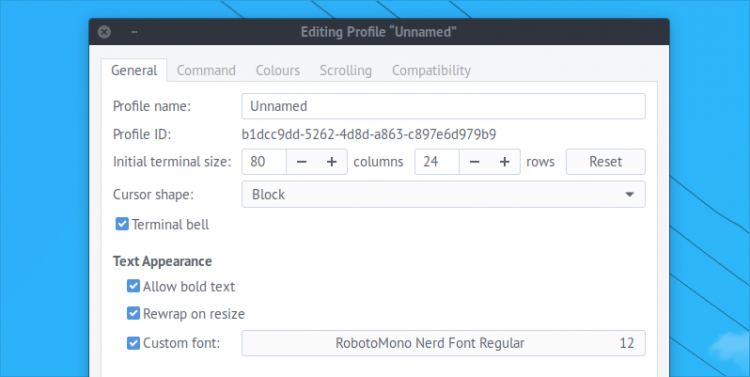Viewport: 750px width, 377px height.
Task: Click the rows value field showing 24
Action: coord(437,162)
